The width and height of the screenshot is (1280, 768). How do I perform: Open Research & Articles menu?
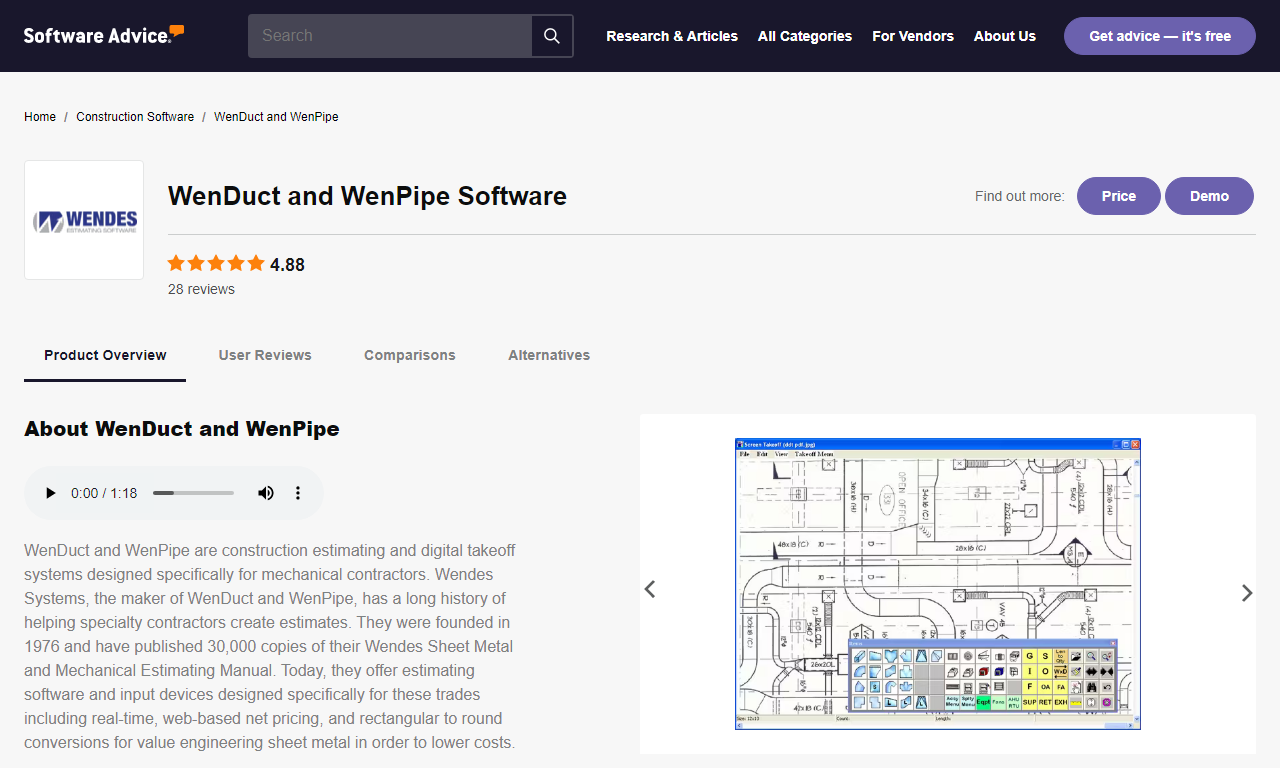[x=672, y=36]
